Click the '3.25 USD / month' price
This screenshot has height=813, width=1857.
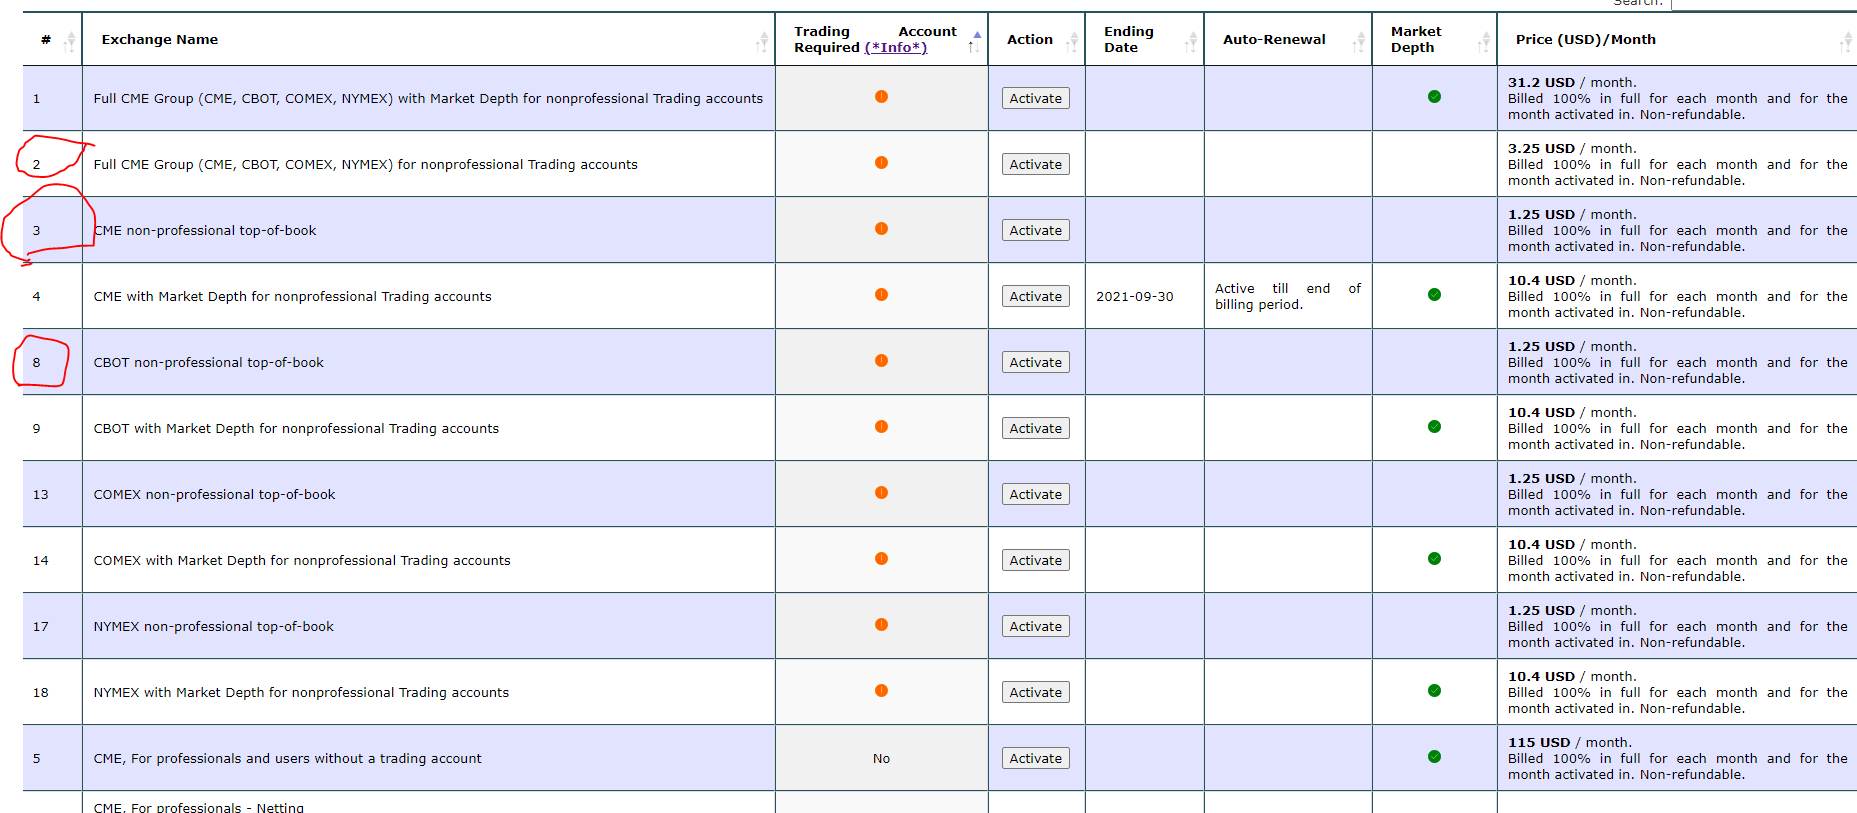click(1572, 149)
